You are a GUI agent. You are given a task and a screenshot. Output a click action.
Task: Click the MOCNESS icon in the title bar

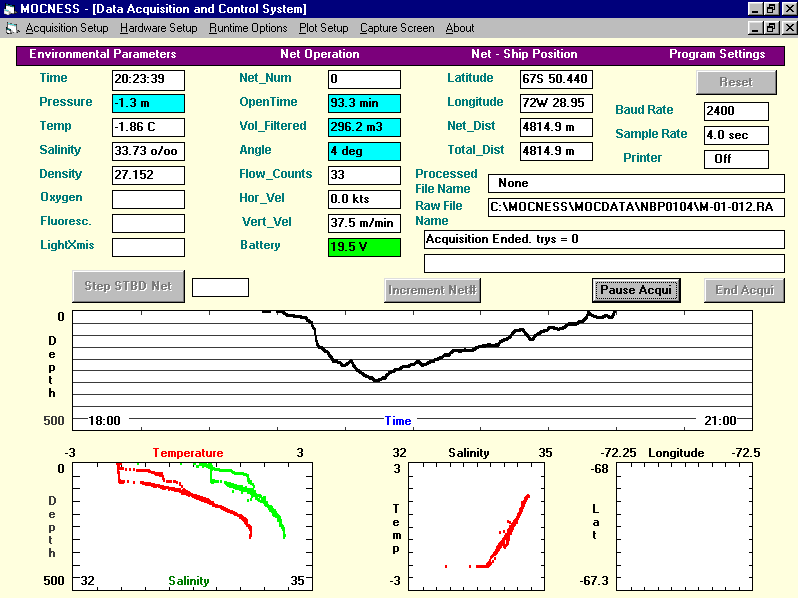pyautogui.click(x=10, y=9)
